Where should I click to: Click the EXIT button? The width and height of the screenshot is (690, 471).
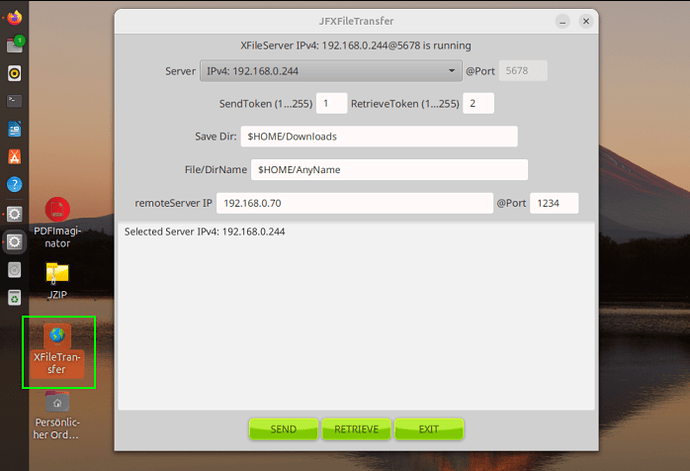[x=429, y=429]
